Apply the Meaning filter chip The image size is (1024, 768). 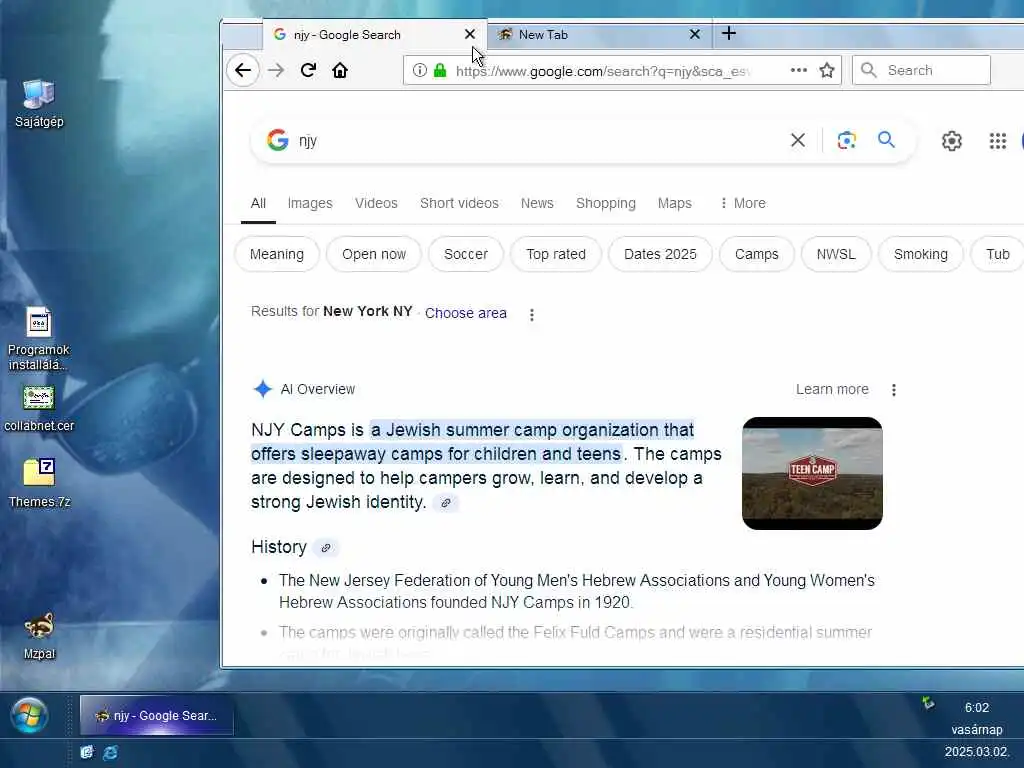277,254
